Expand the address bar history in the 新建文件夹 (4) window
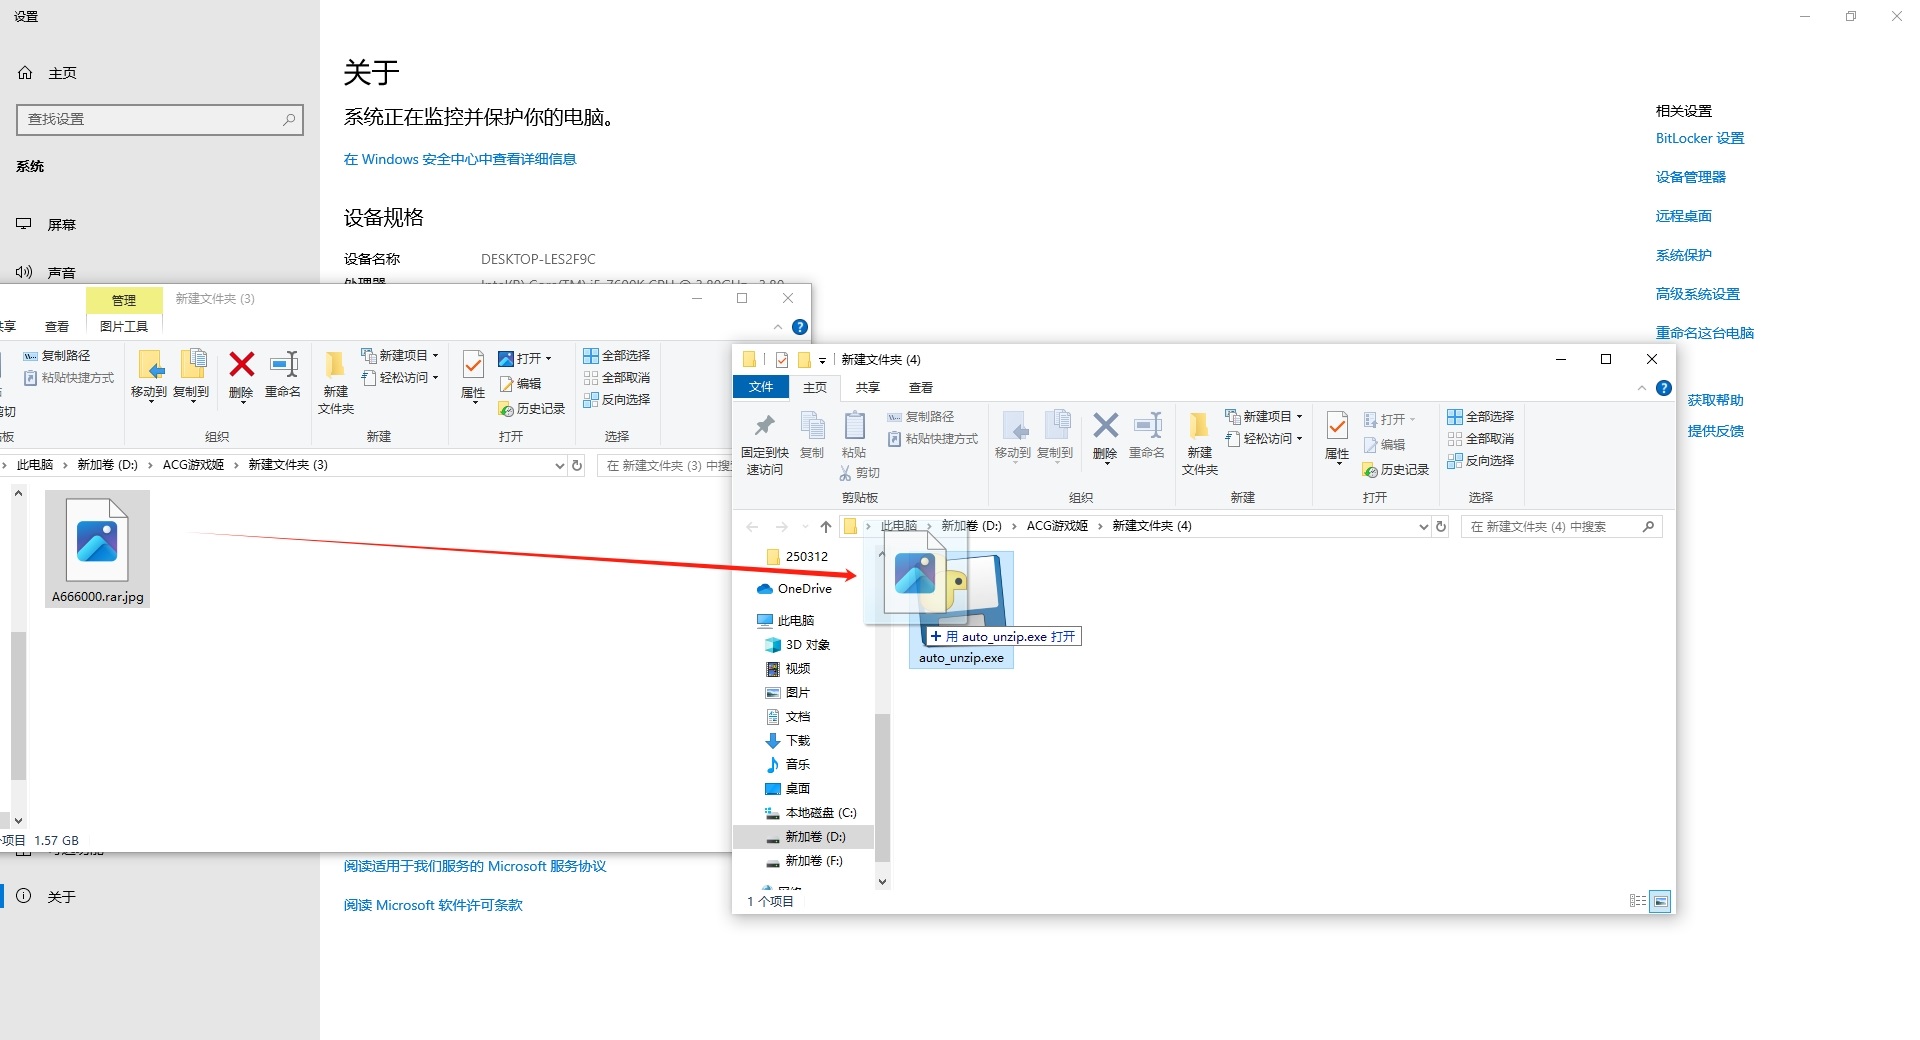The width and height of the screenshot is (1920, 1040). tap(1423, 527)
